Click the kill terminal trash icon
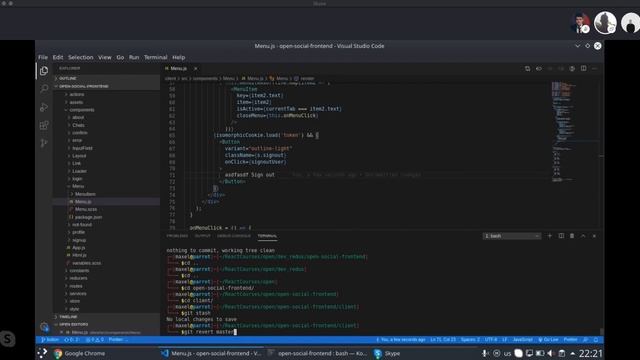Viewport: 640px width, 360px height. (x=572, y=236)
